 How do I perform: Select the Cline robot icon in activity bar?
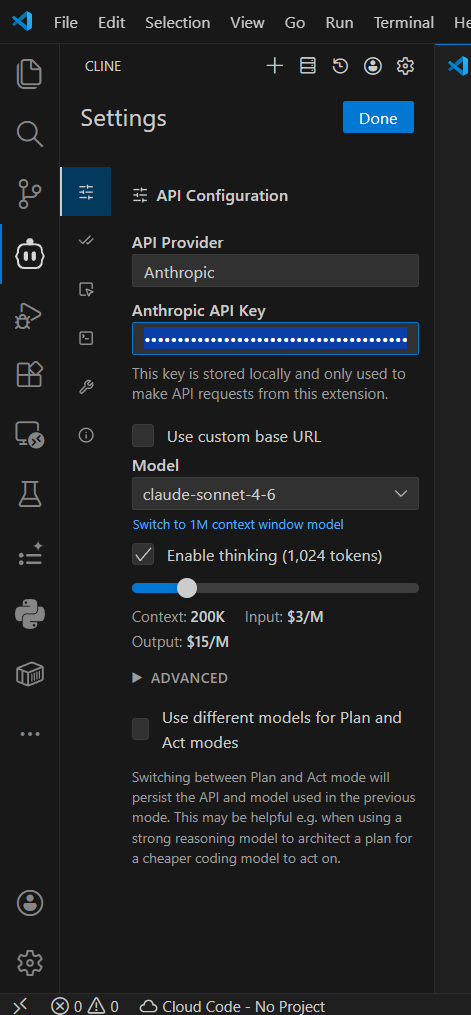pyautogui.click(x=30, y=254)
